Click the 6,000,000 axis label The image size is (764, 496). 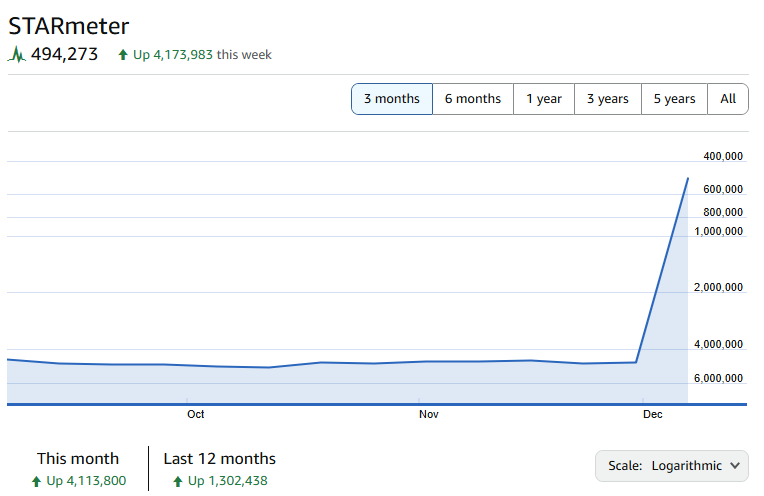719,378
